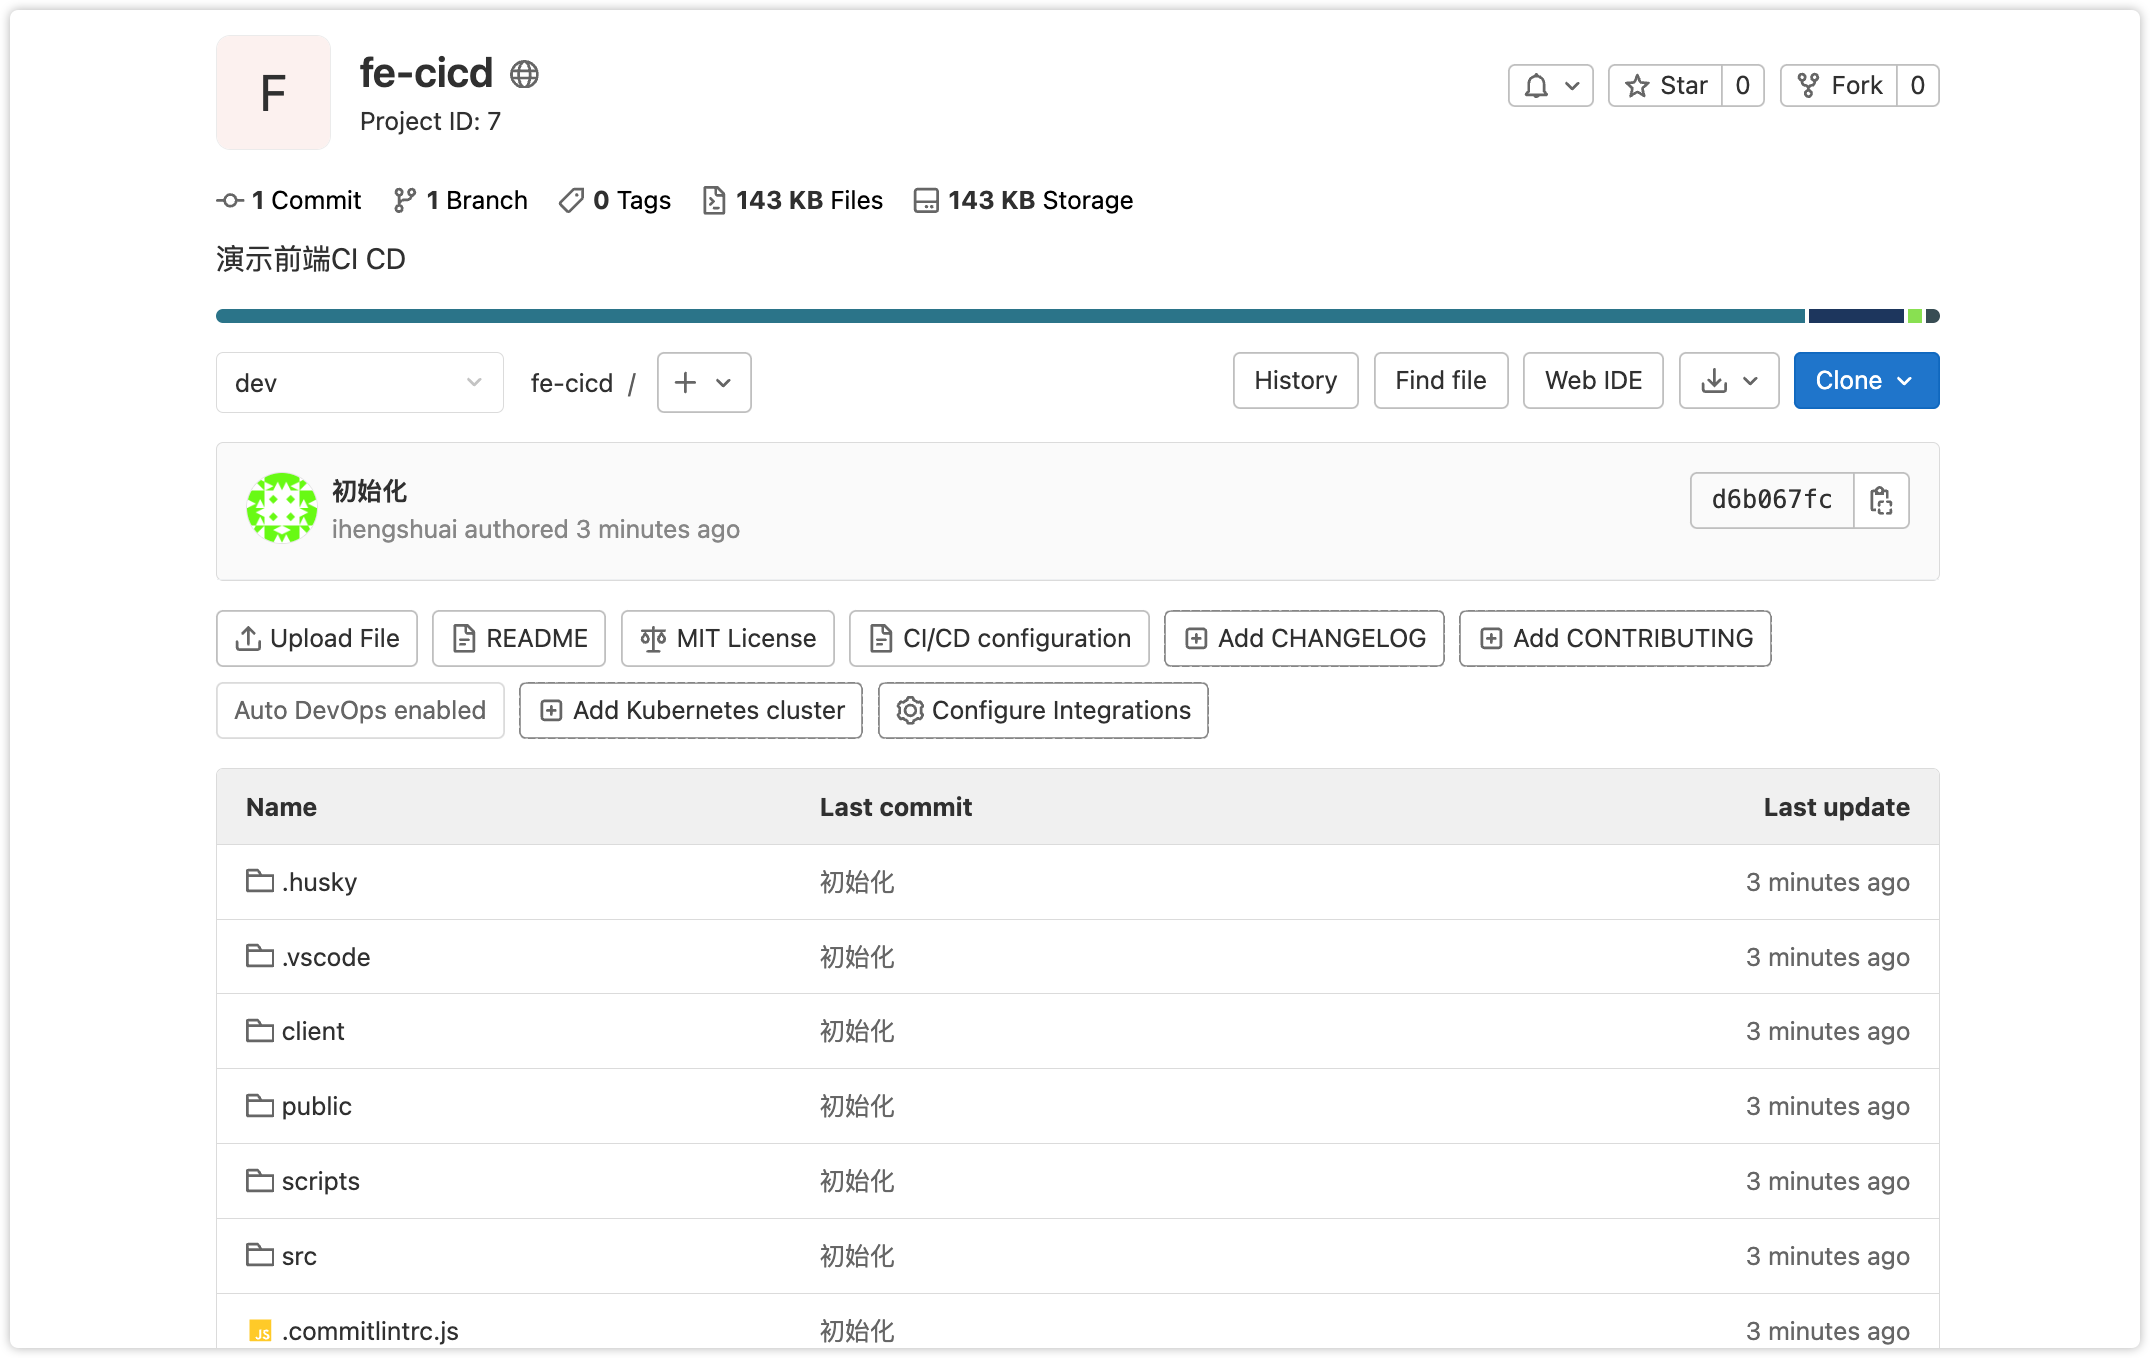Open the 1 Commit link

289,200
